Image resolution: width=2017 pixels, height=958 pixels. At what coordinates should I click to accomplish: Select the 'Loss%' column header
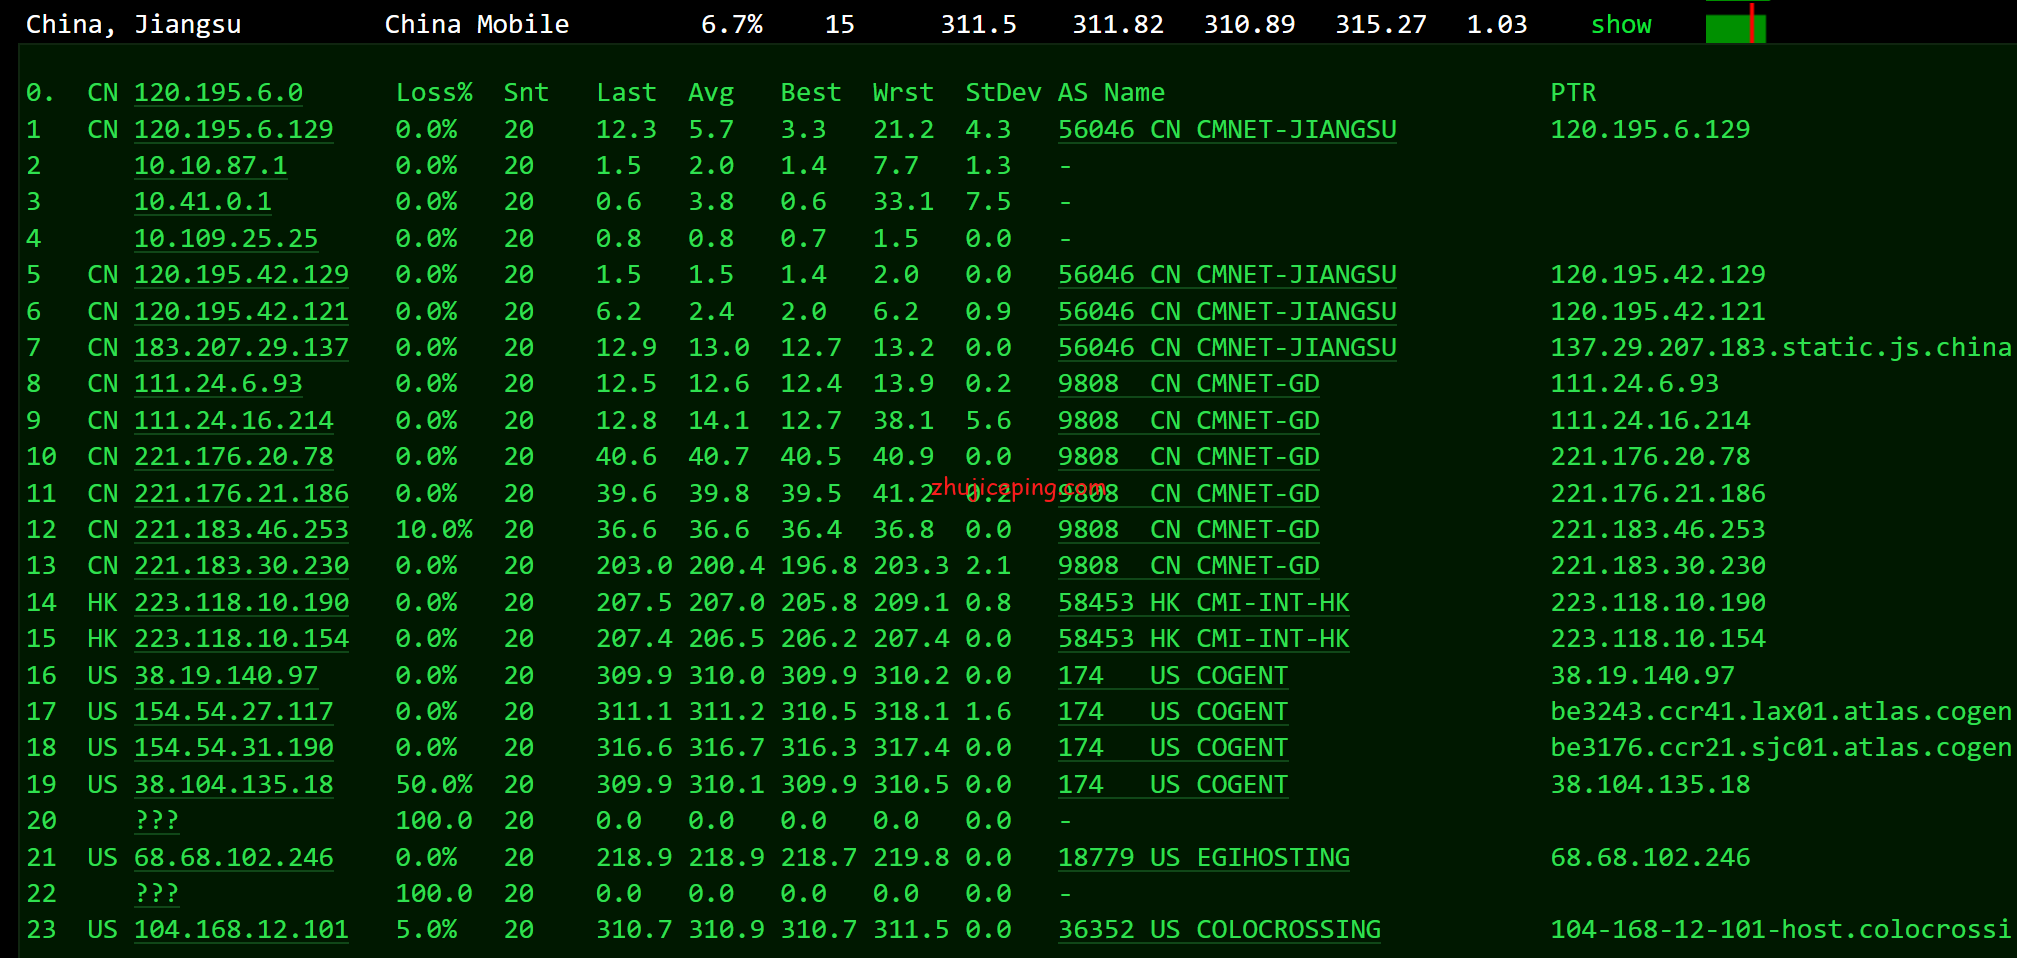(434, 93)
